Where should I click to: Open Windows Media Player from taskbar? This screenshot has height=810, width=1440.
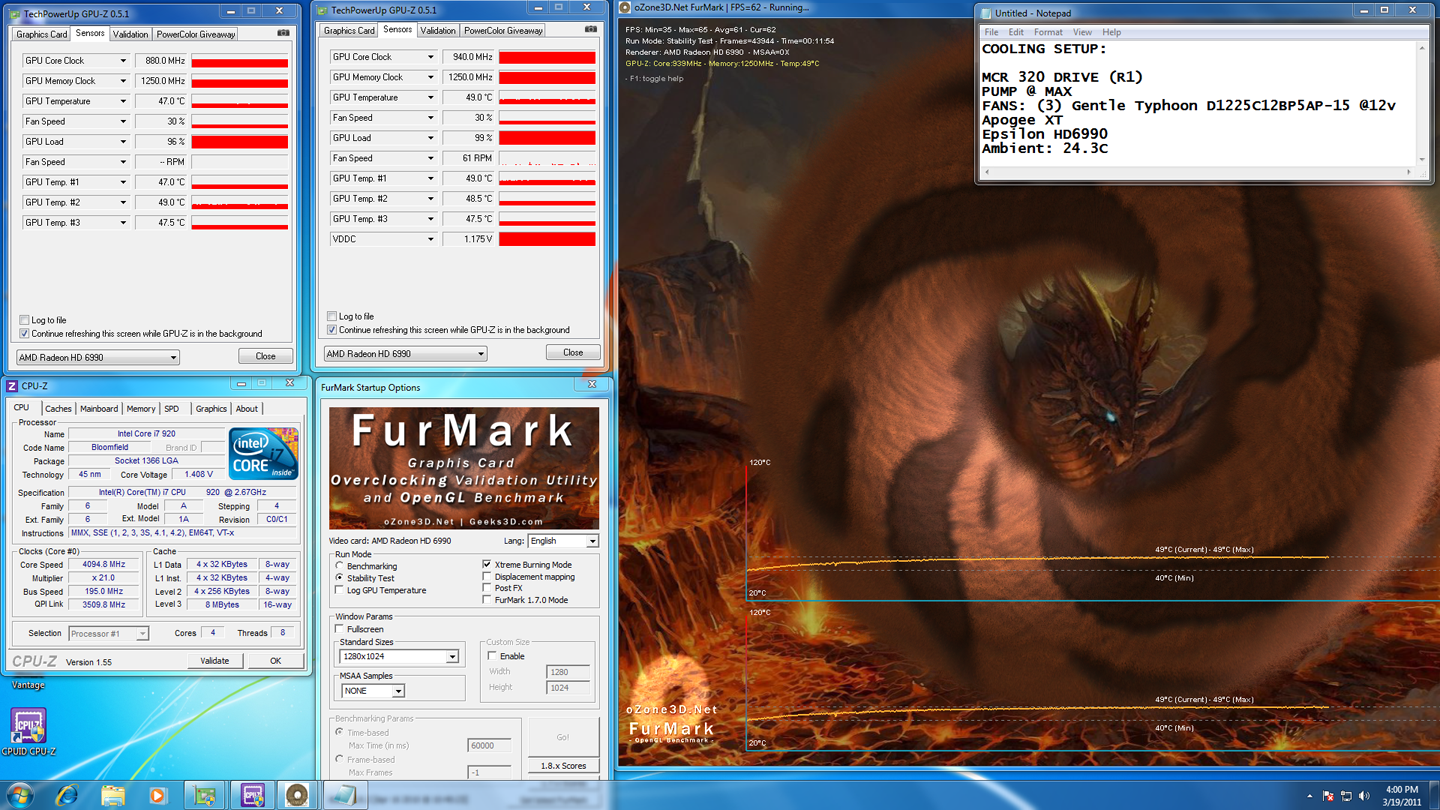point(157,795)
